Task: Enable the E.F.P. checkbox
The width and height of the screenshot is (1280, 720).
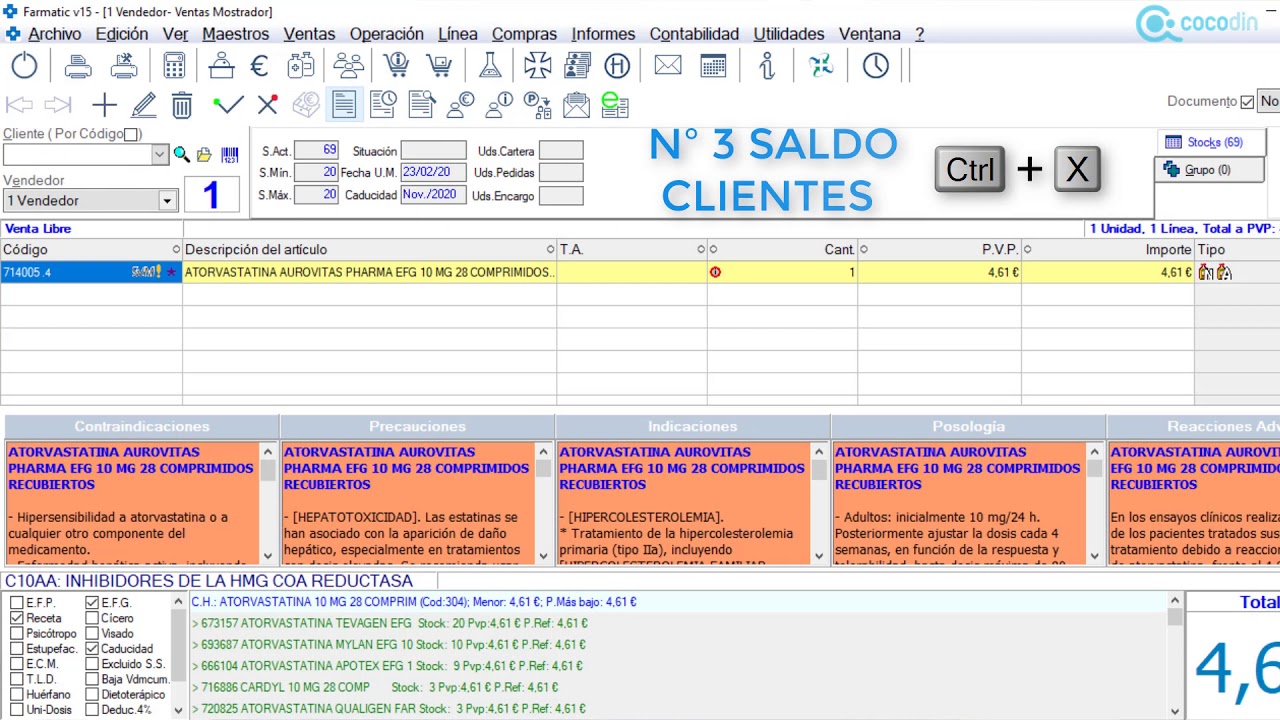Action: 16,603
